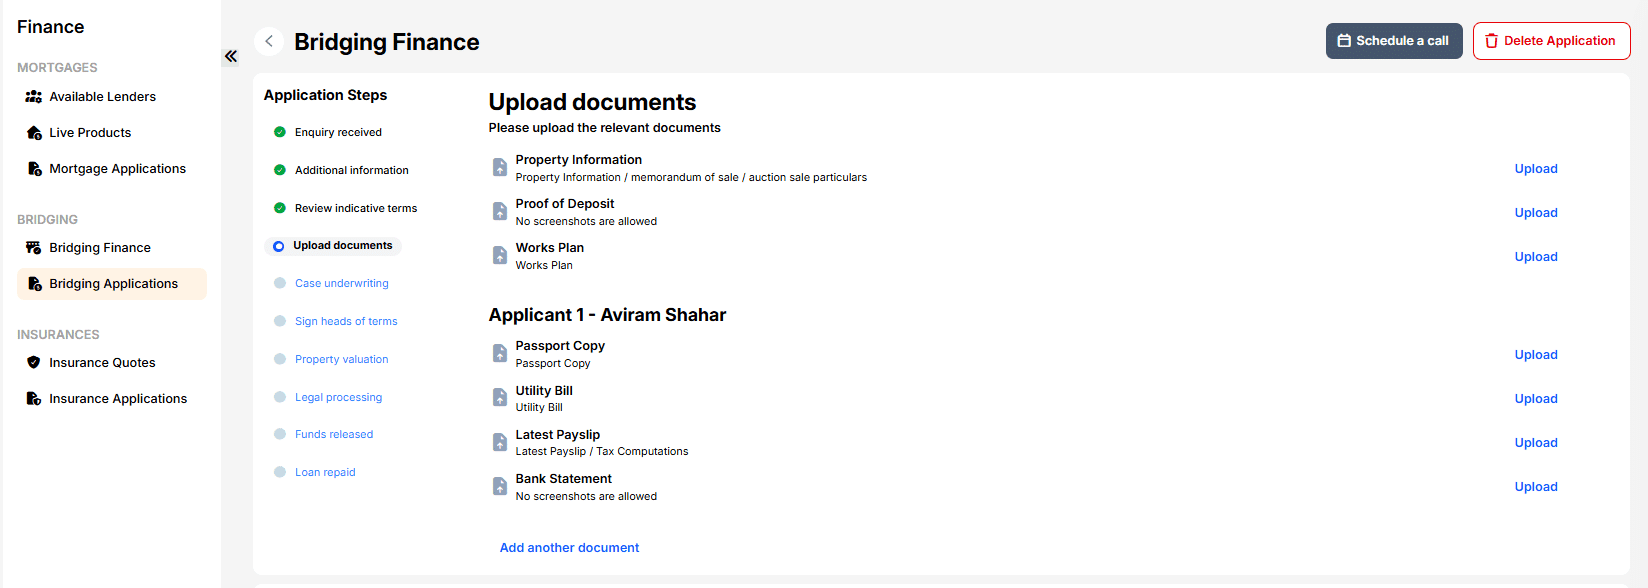
Task: Click the Proof of Deposit file icon
Action: 500,211
